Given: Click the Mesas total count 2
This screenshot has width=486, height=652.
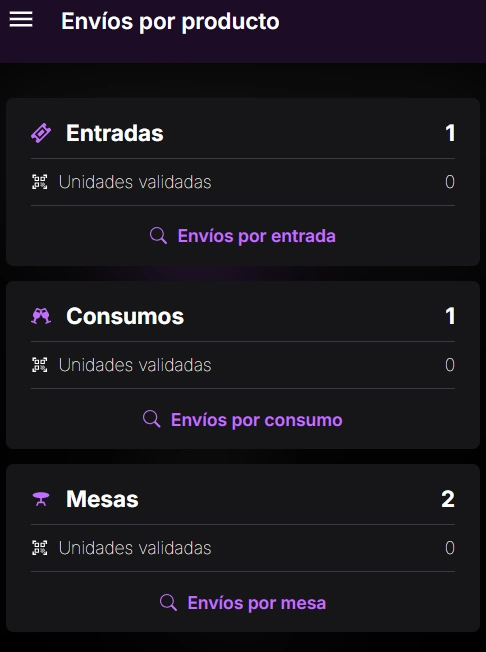Looking at the screenshot, I should click(x=448, y=499).
